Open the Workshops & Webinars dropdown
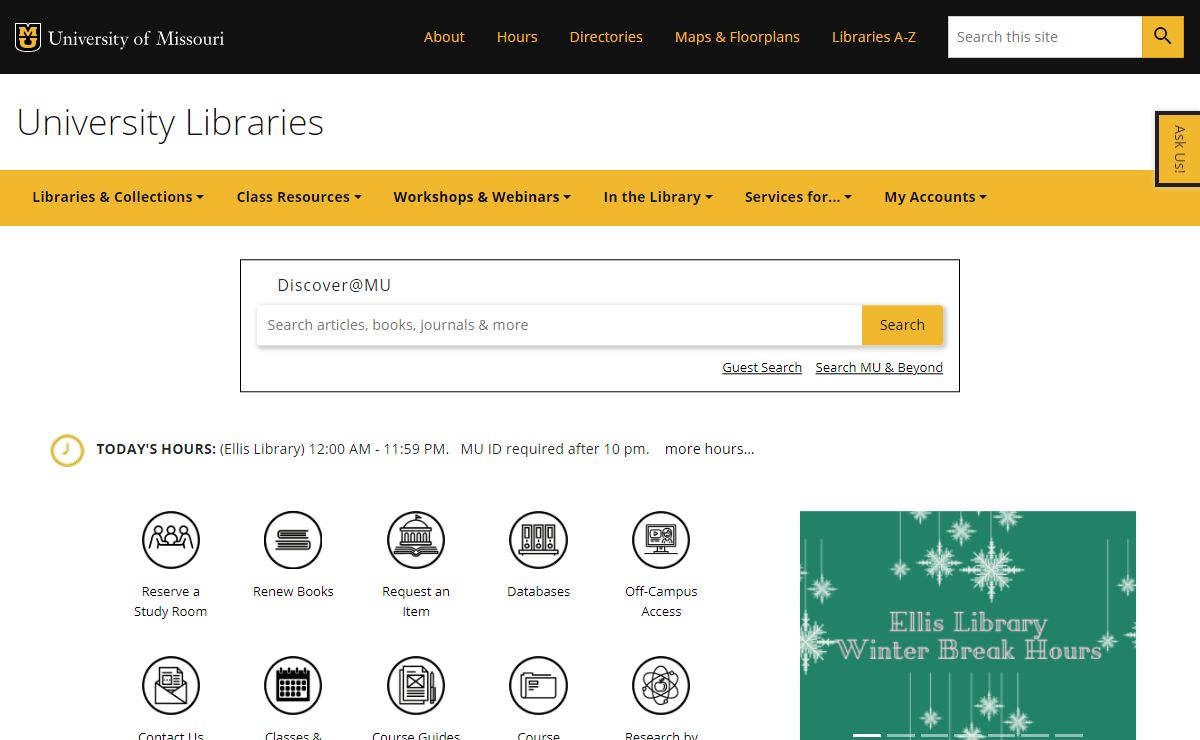 [x=482, y=197]
